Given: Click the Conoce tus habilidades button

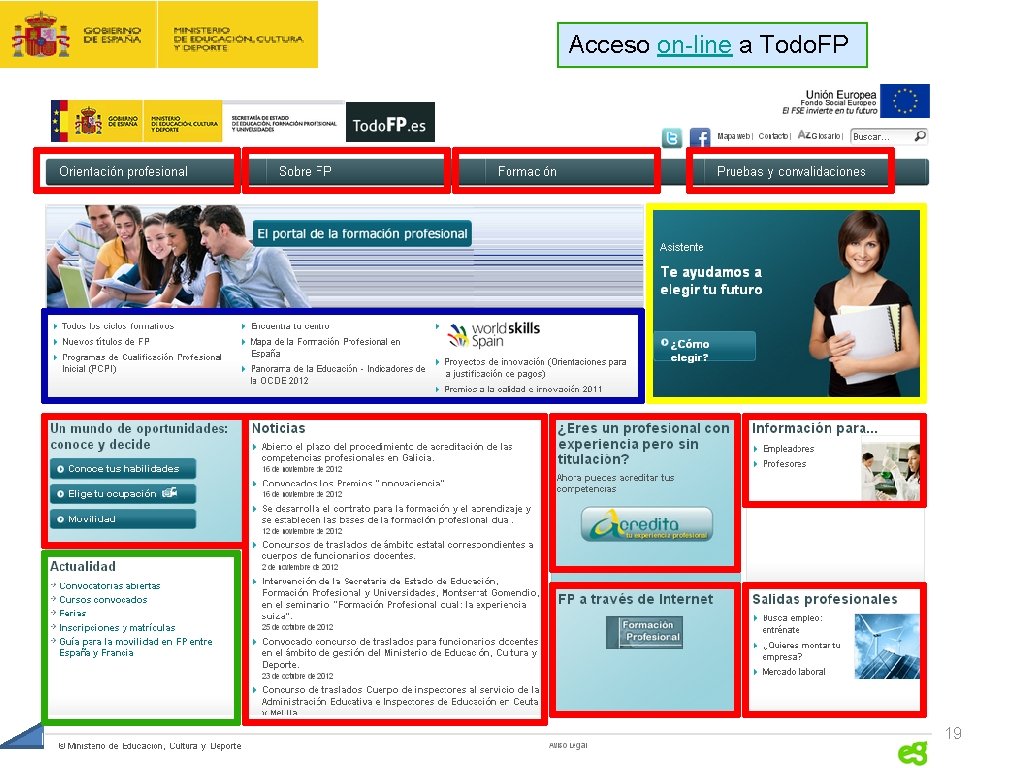Looking at the screenshot, I should click(x=122, y=469).
